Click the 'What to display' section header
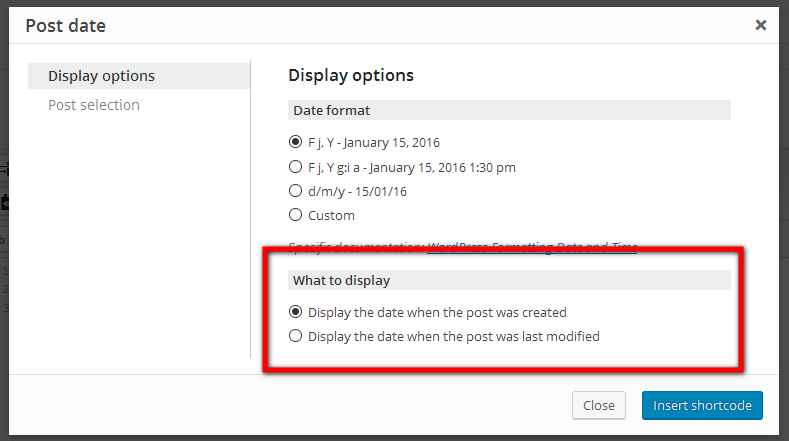 pos(509,280)
